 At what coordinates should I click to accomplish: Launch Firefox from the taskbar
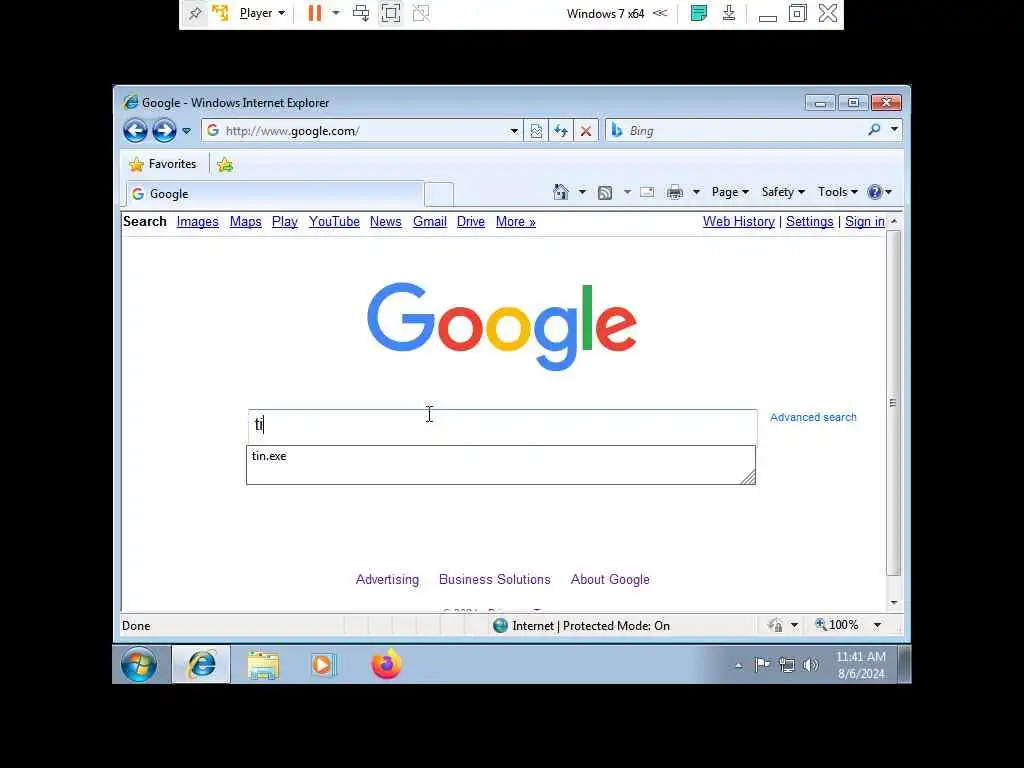coord(386,665)
